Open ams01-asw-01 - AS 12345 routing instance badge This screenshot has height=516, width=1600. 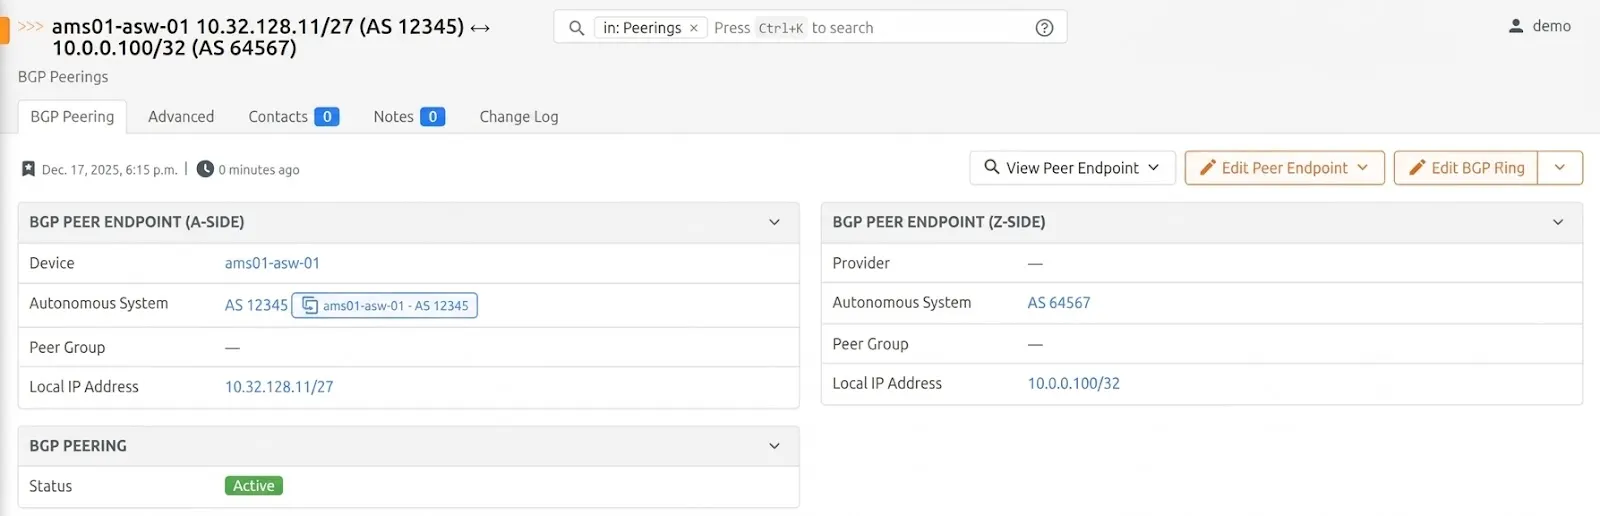(384, 305)
